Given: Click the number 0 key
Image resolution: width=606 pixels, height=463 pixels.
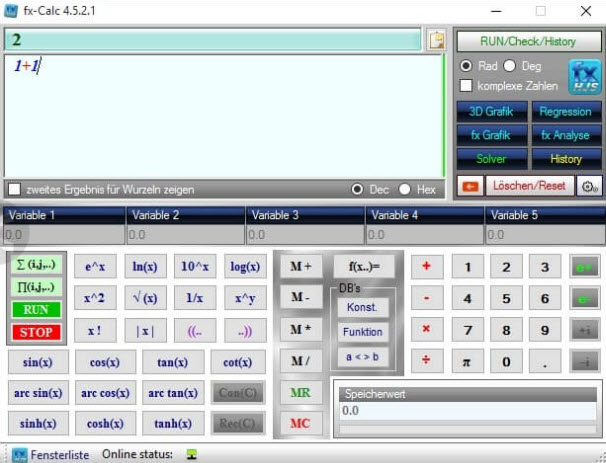Looking at the screenshot, I should (506, 362).
